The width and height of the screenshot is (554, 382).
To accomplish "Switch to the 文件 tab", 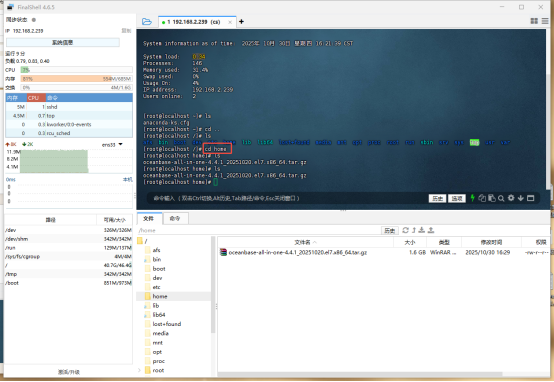I will click(x=149, y=218).
